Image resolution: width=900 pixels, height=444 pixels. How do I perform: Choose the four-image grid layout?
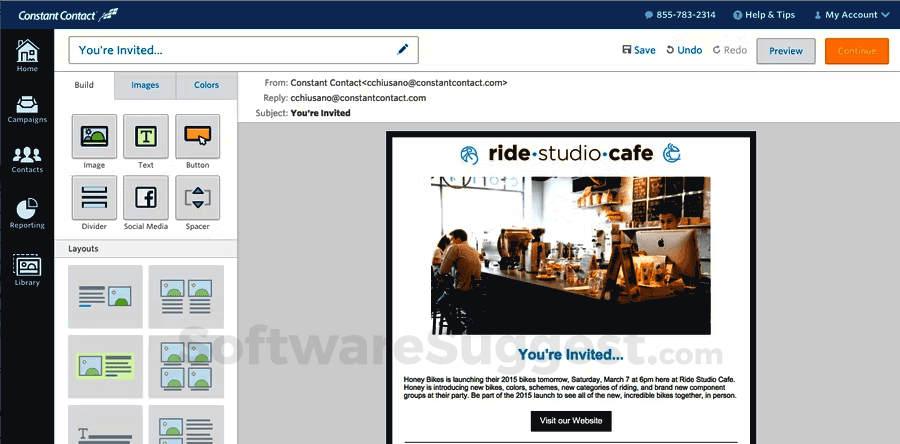(x=186, y=367)
